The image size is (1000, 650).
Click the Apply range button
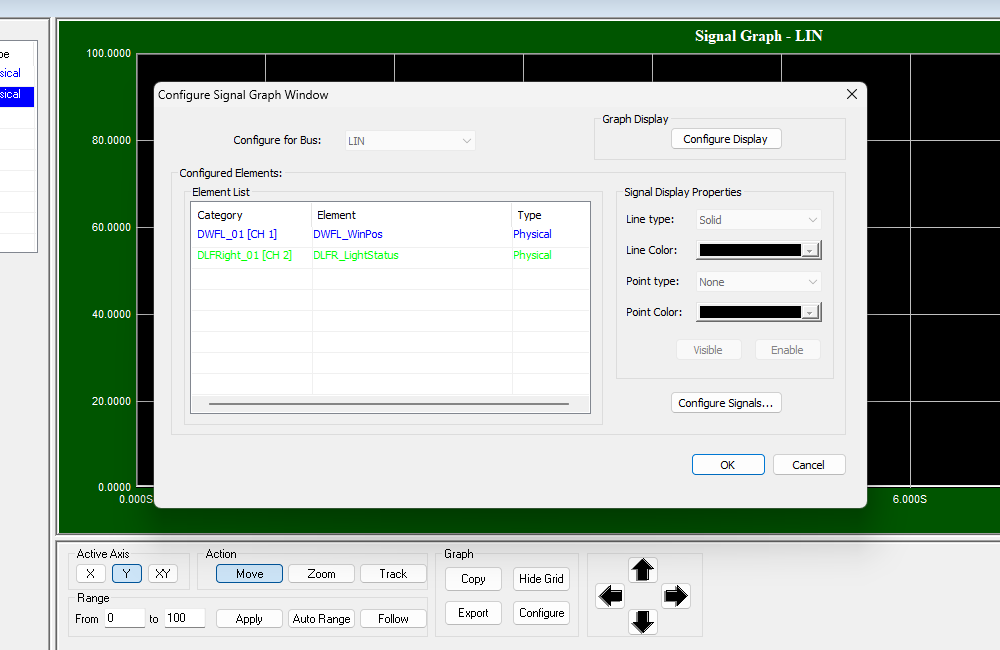click(249, 619)
